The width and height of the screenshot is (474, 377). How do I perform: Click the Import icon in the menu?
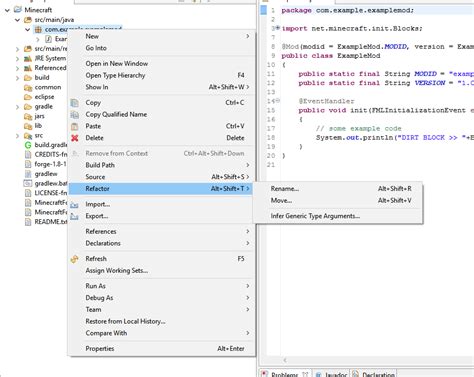coord(75,204)
